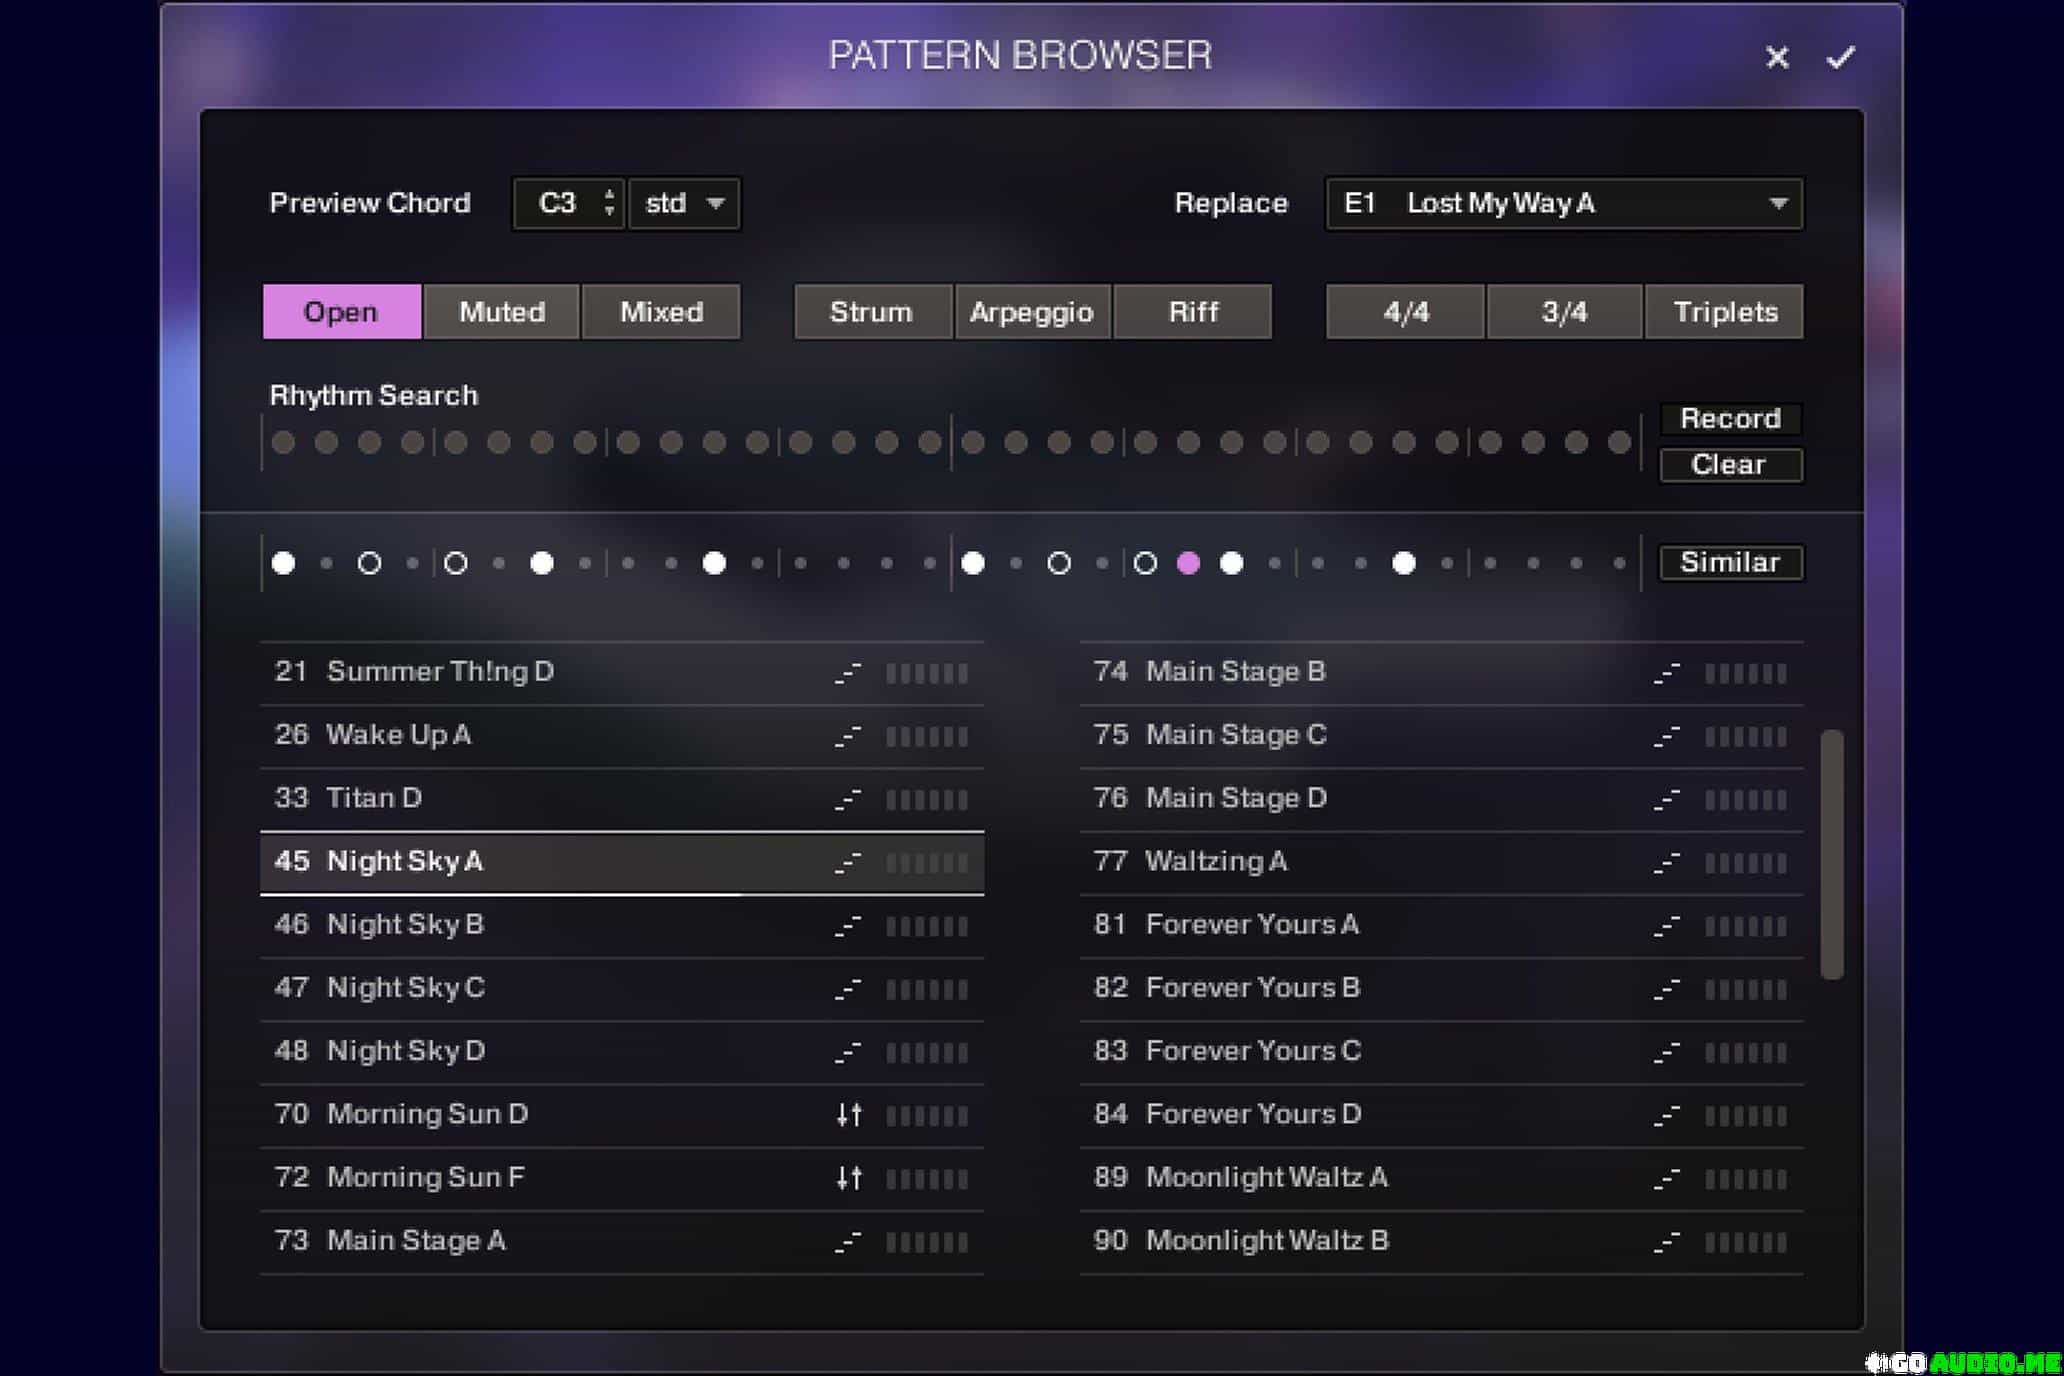Expand the Replace pattern dropdown
Screen dimensions: 2064x1376
point(1776,204)
